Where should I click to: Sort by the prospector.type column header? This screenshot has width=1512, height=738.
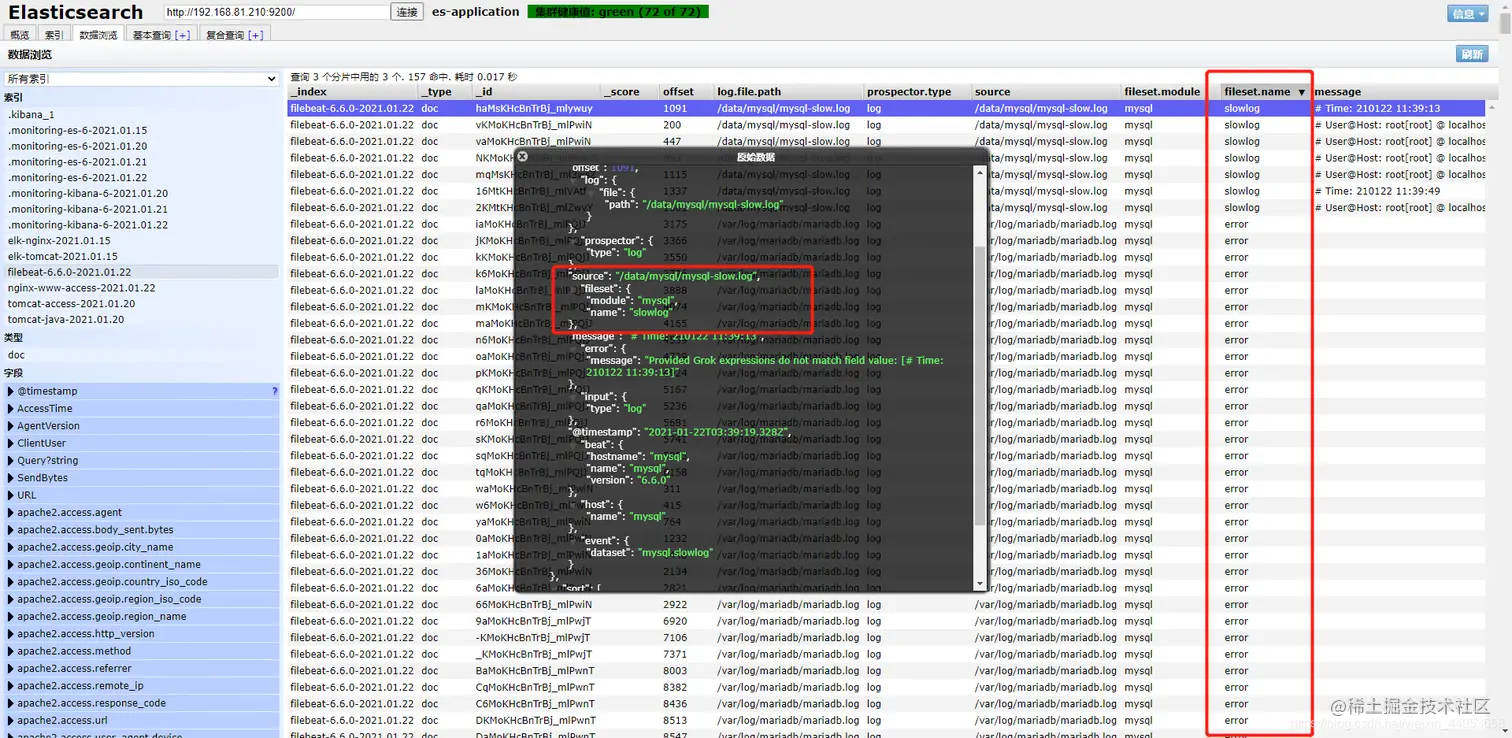click(918, 92)
